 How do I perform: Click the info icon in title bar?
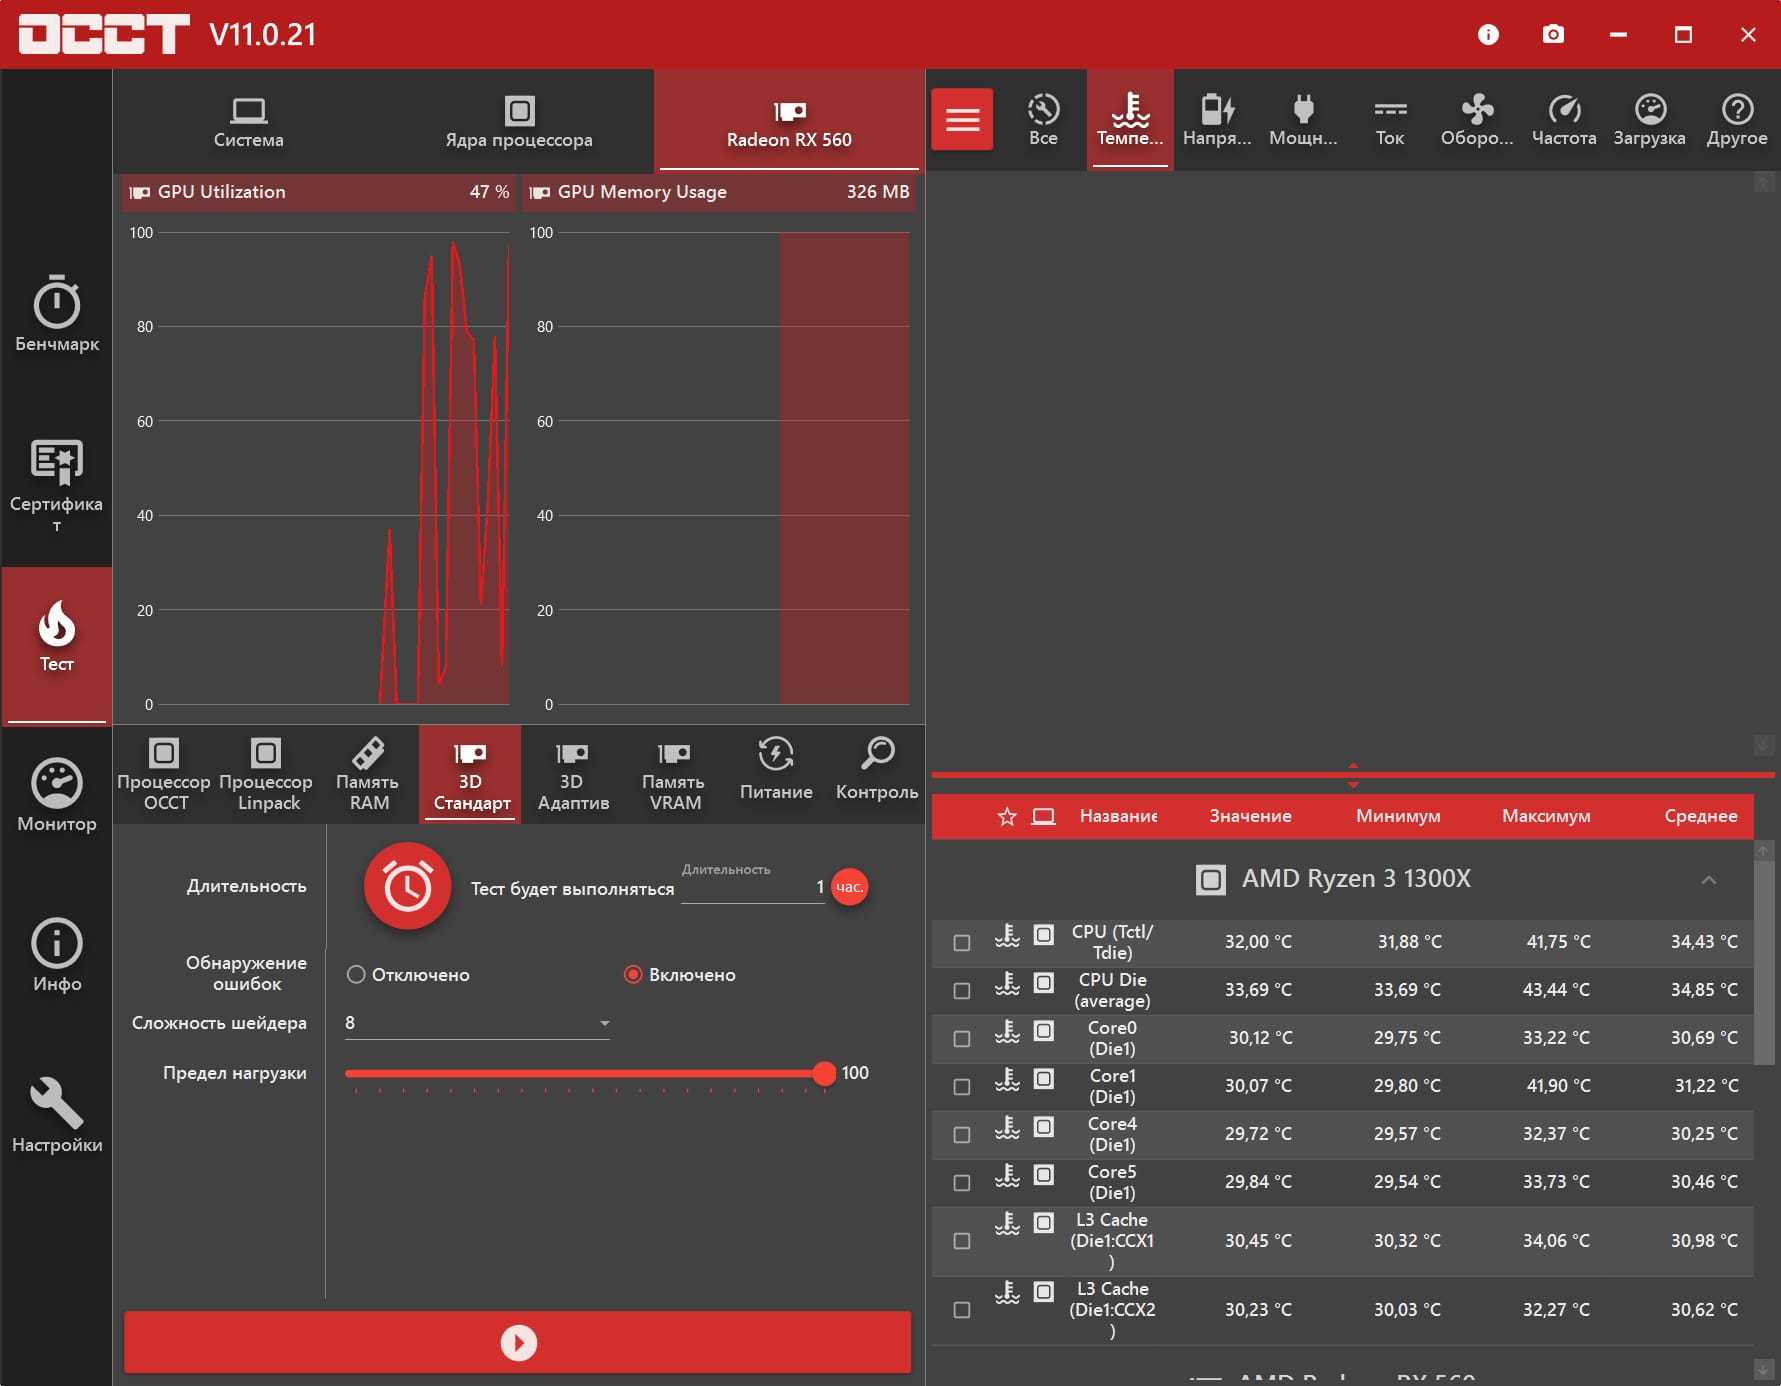pyautogui.click(x=1488, y=35)
